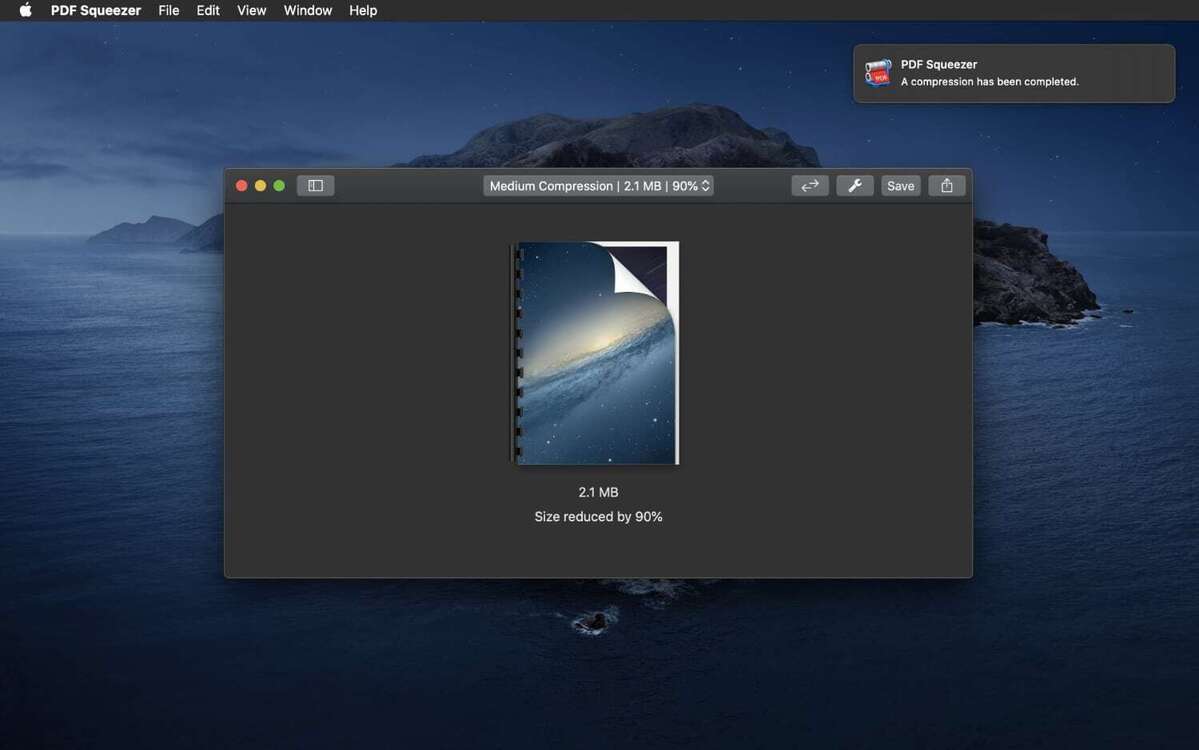
Task: Open the Edit menu
Action: [208, 11]
